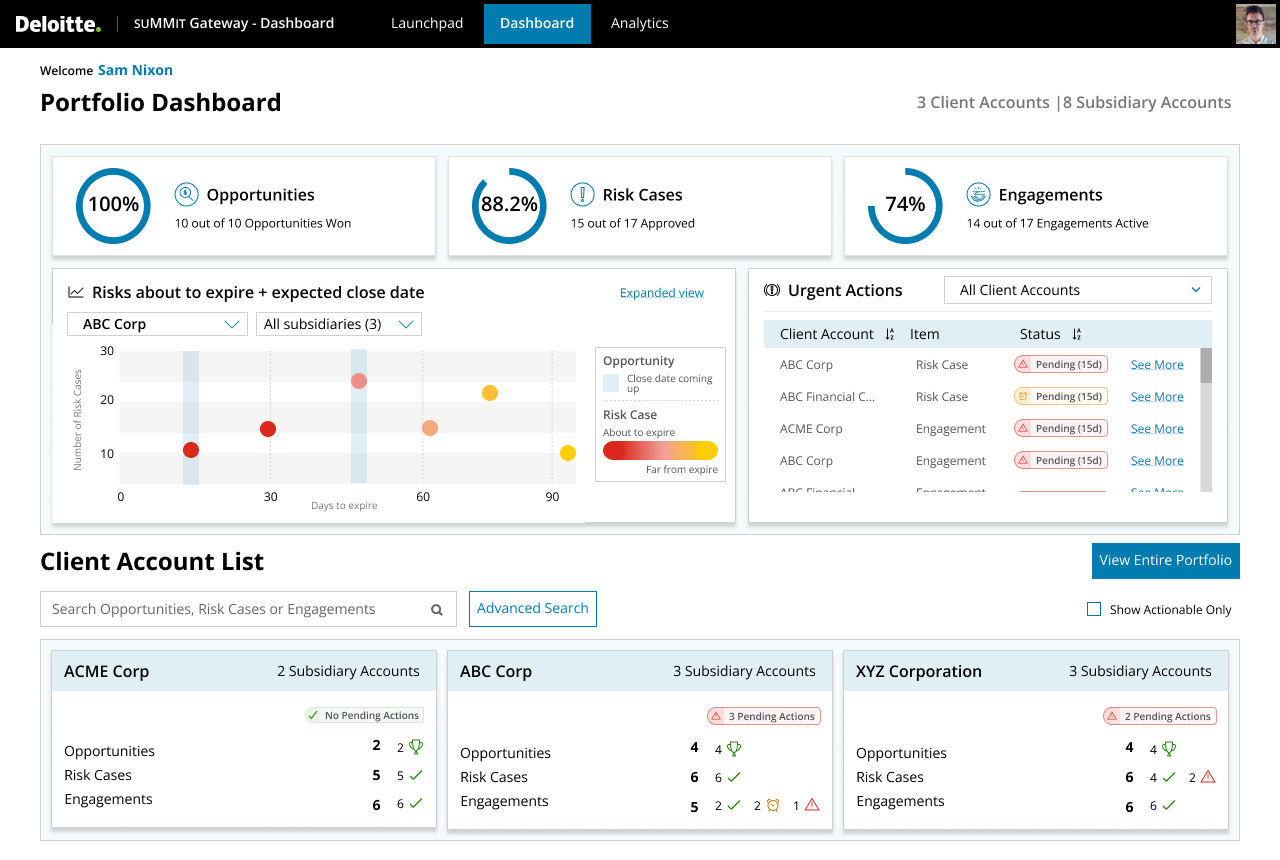Click the 3 Pending Actions badge
This screenshot has width=1280, height=860.
(x=764, y=716)
